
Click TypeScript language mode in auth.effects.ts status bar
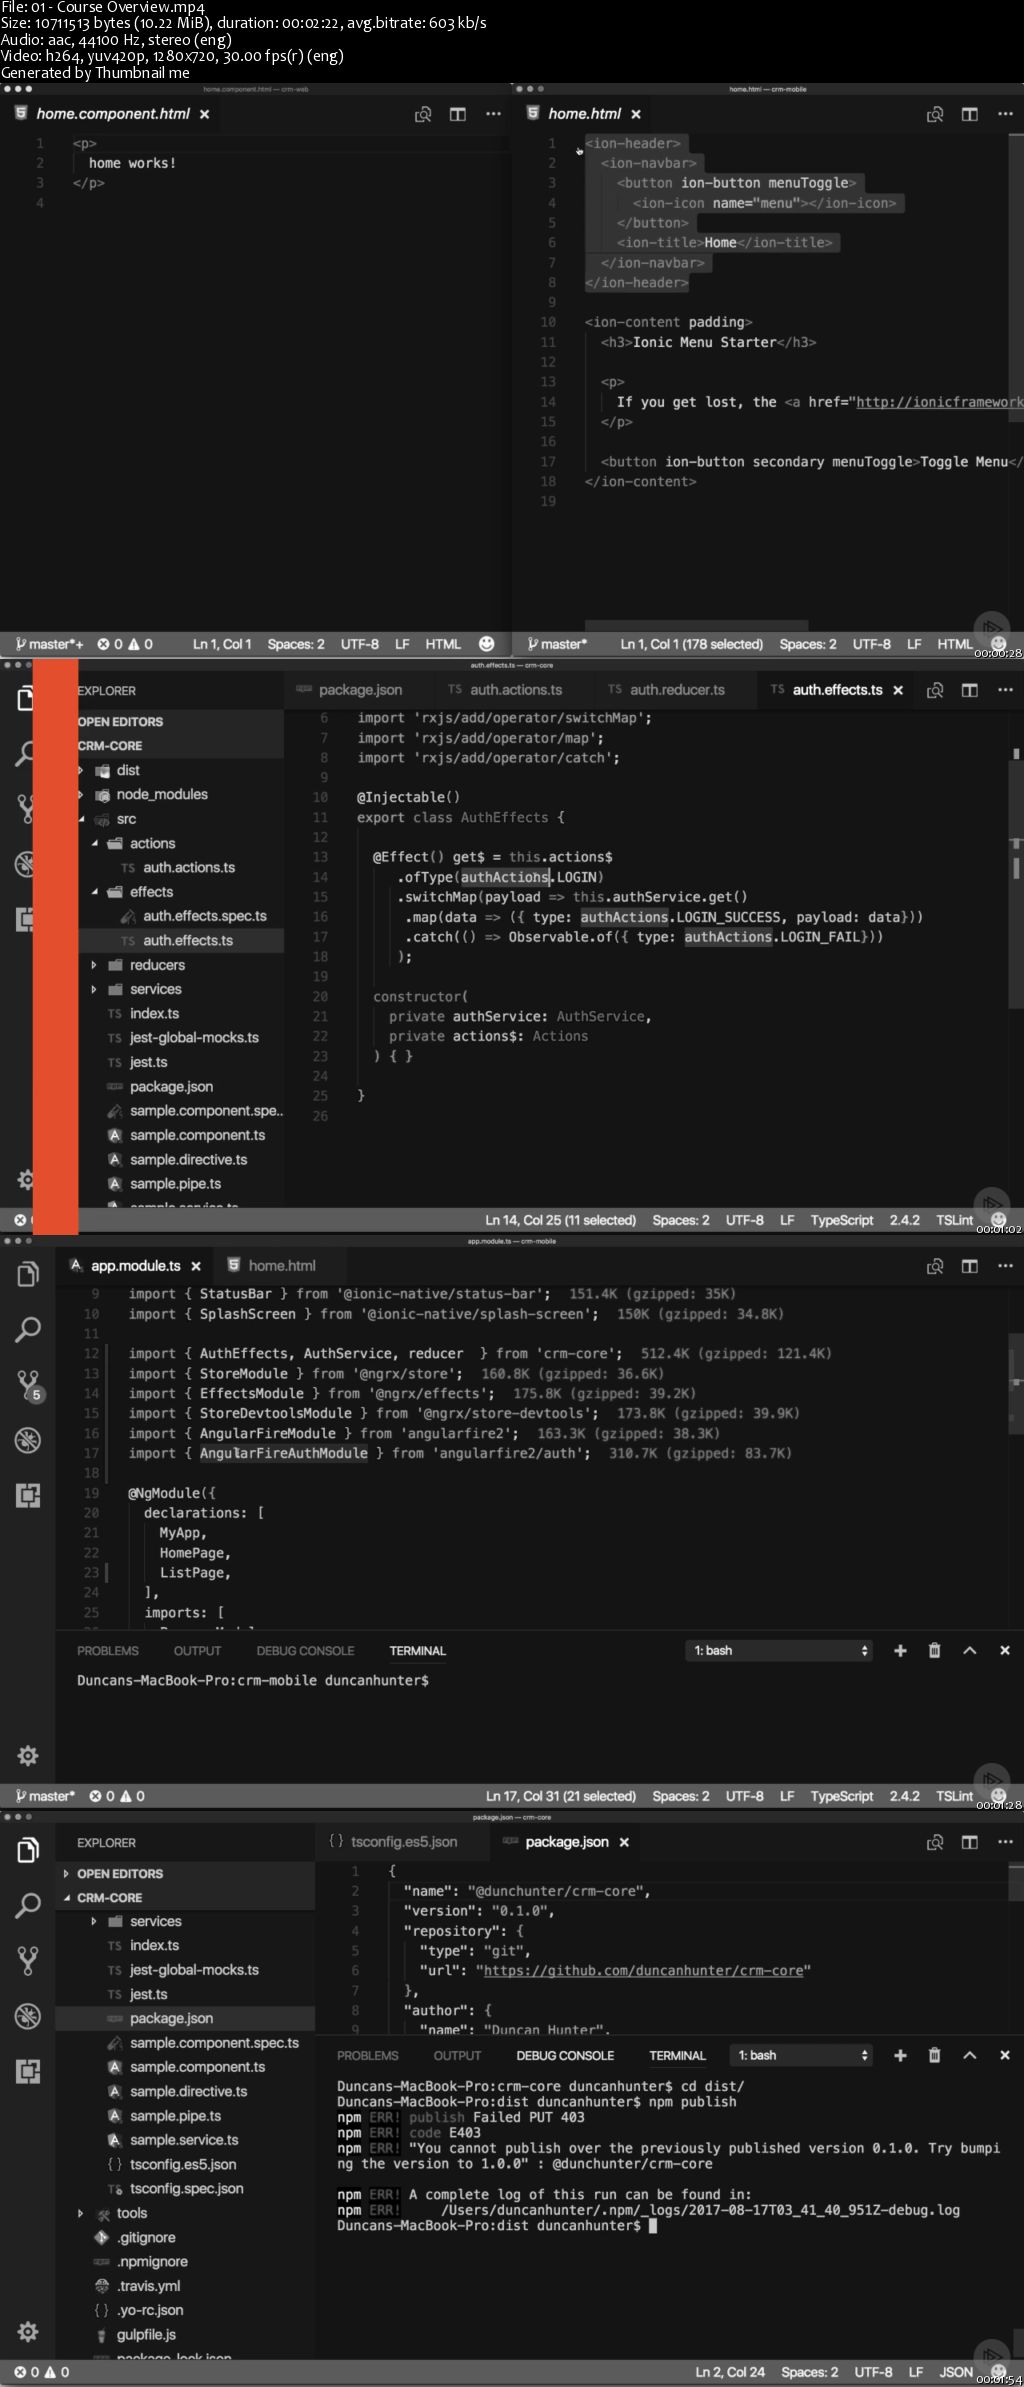pyautogui.click(x=842, y=1220)
